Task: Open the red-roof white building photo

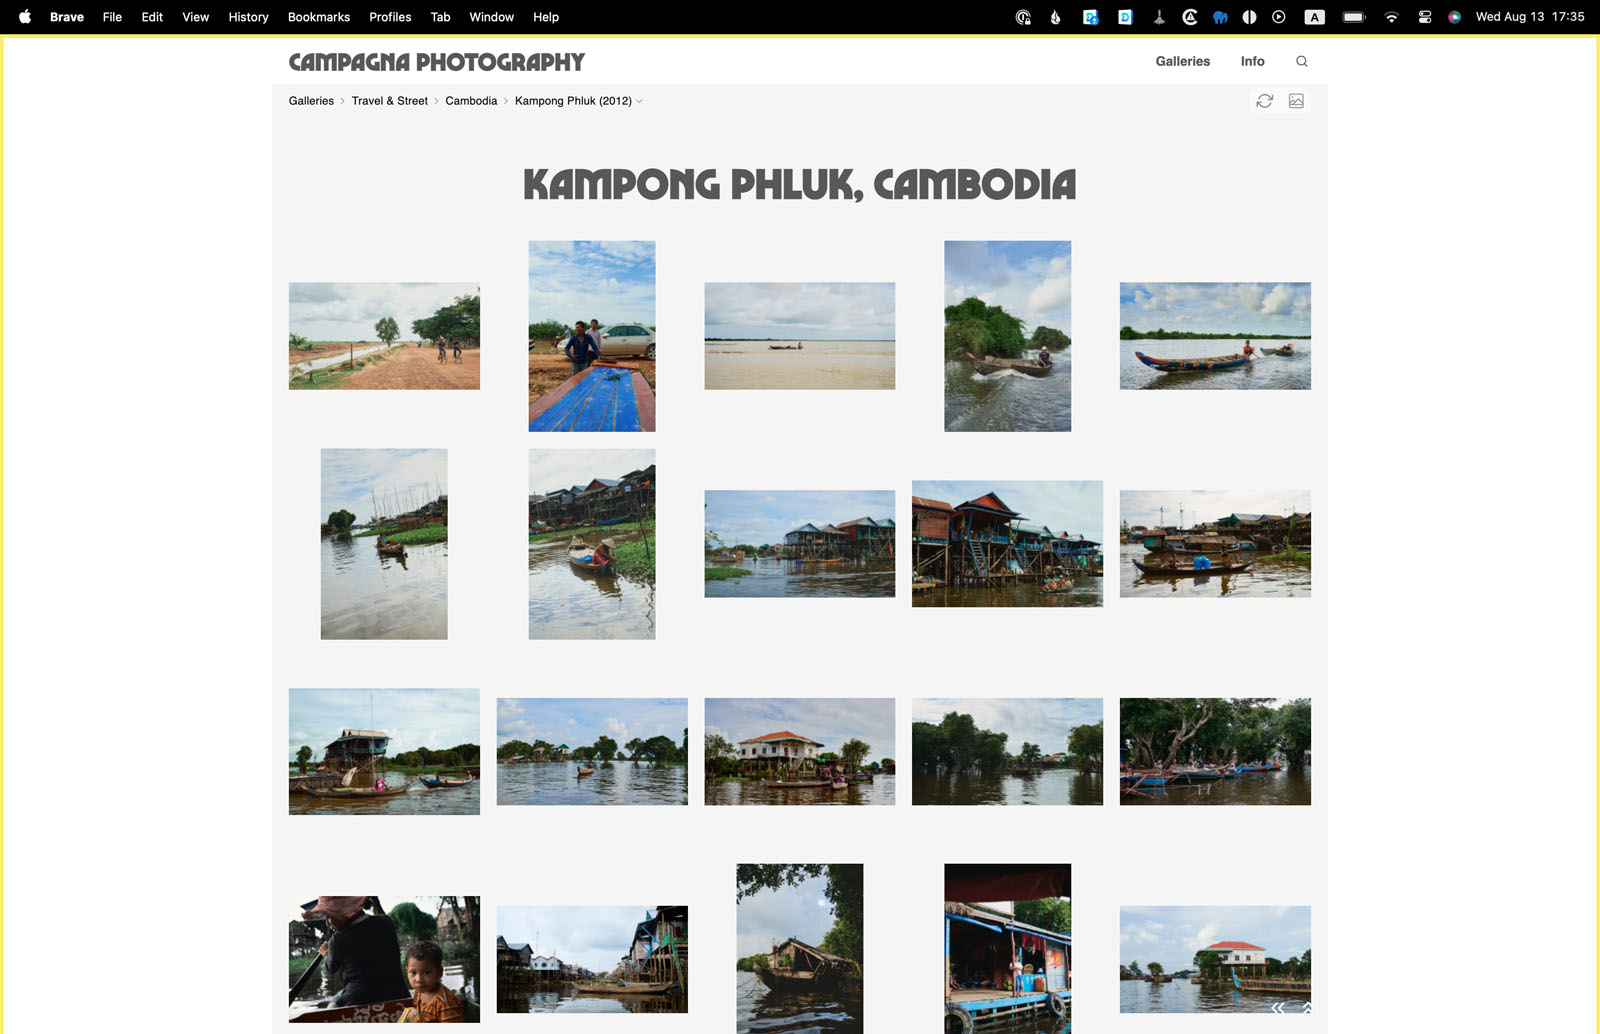Action: 1215,959
